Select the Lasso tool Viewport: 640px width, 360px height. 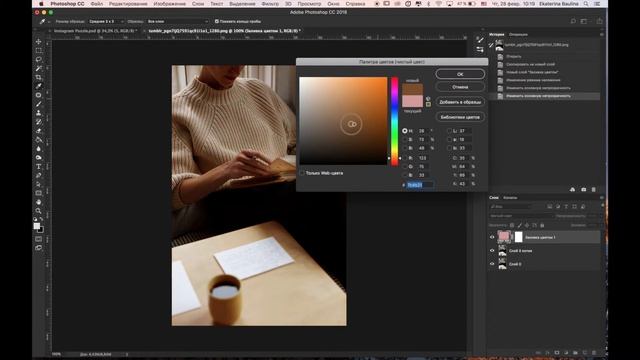(38, 60)
